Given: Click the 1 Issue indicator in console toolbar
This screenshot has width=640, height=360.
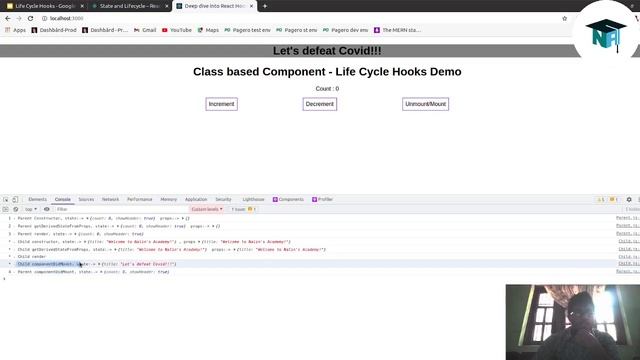Looking at the screenshot, I should [x=243, y=209].
